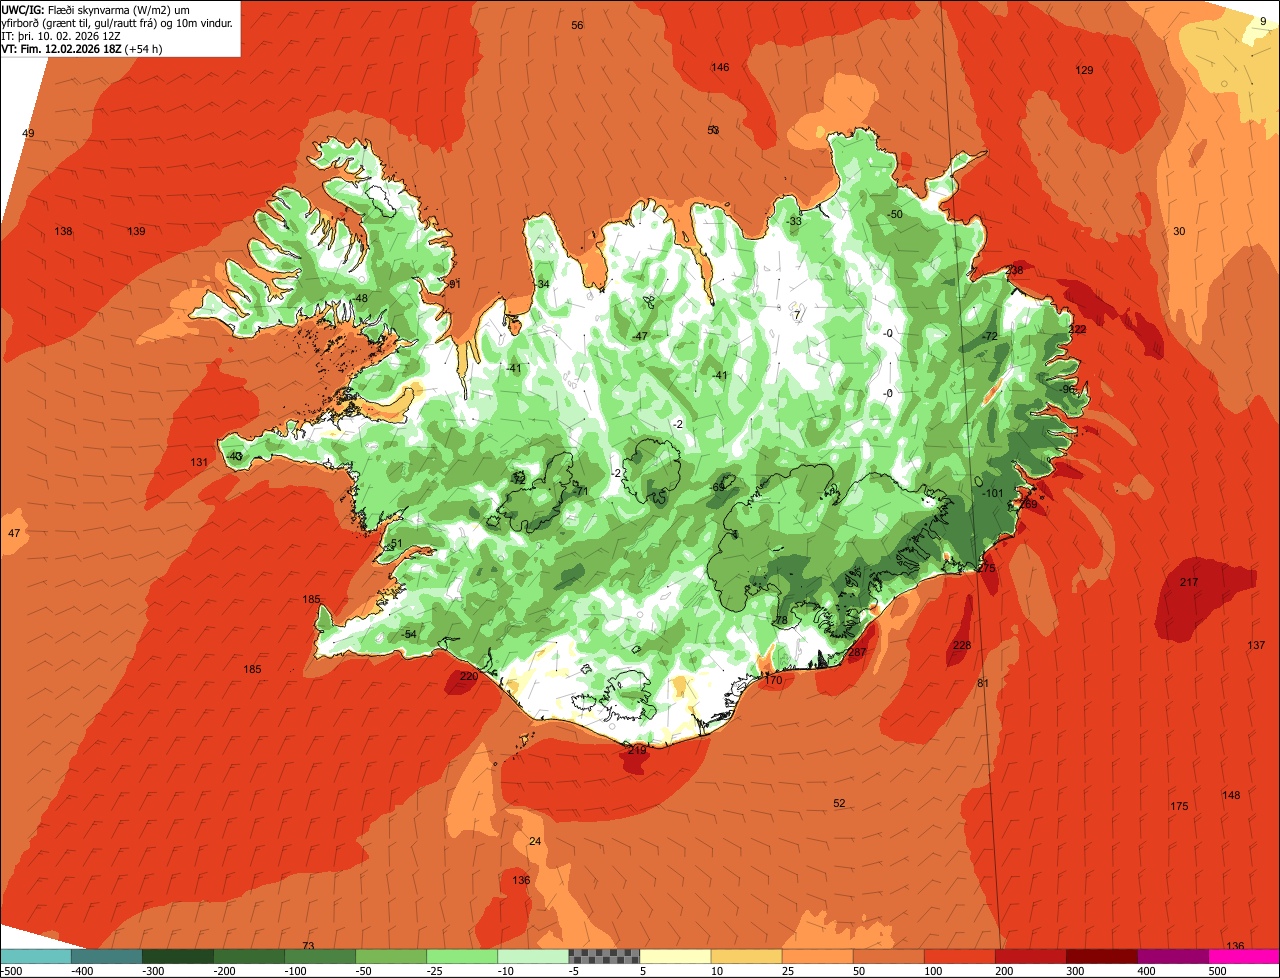Click the map value -101
This screenshot has width=1280, height=978.
(992, 494)
